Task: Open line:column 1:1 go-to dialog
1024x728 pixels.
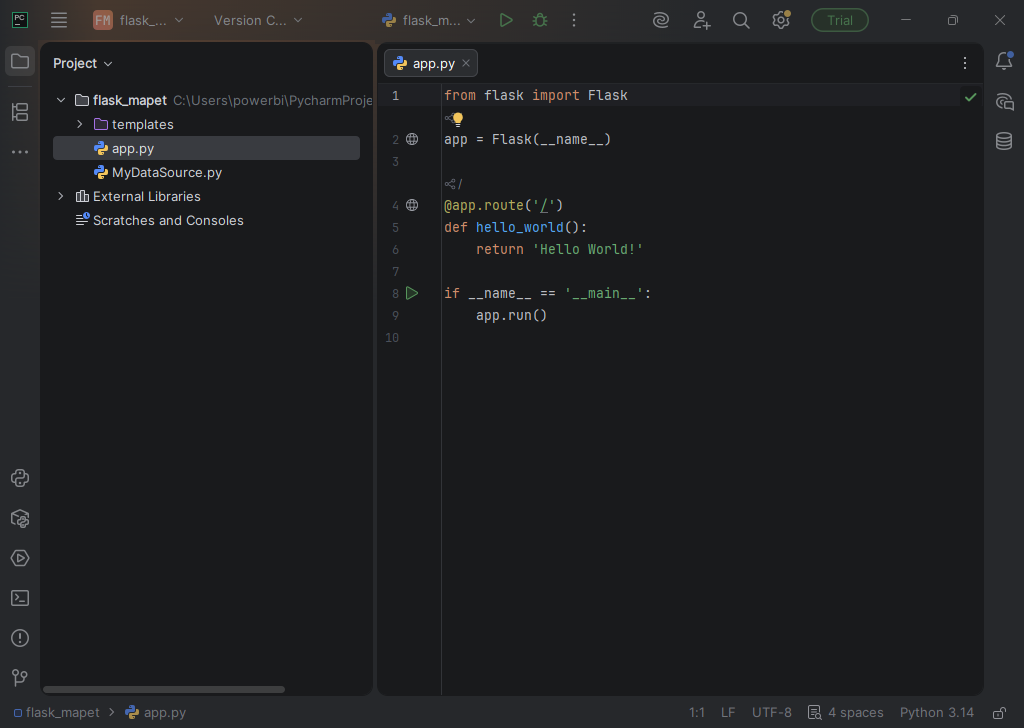Action: pos(697,712)
